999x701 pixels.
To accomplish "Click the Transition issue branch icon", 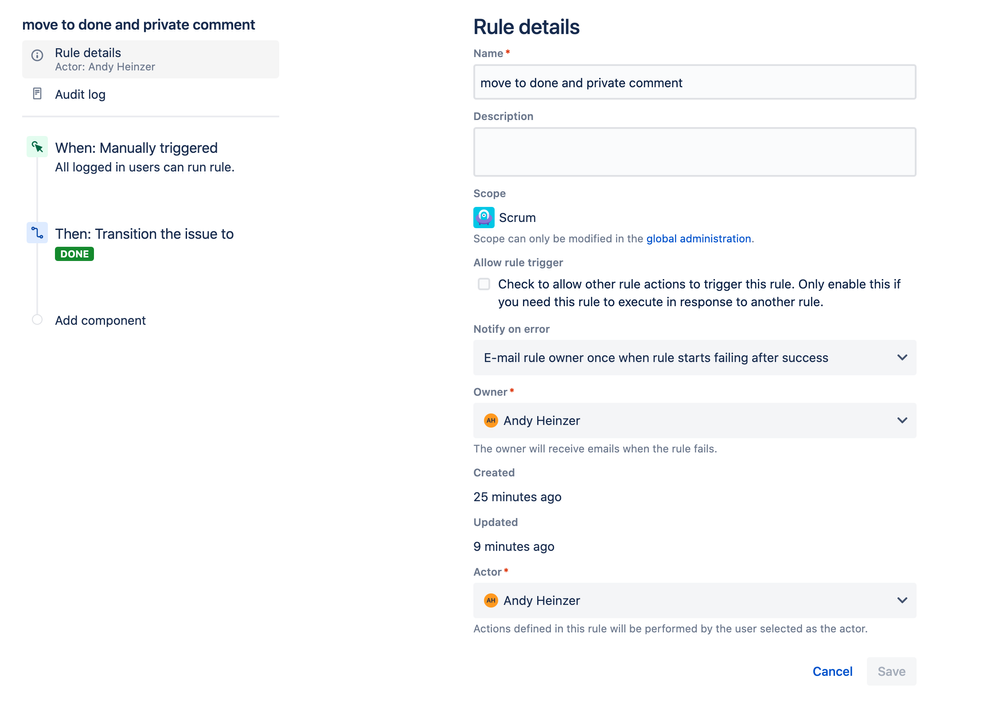I will [37, 233].
